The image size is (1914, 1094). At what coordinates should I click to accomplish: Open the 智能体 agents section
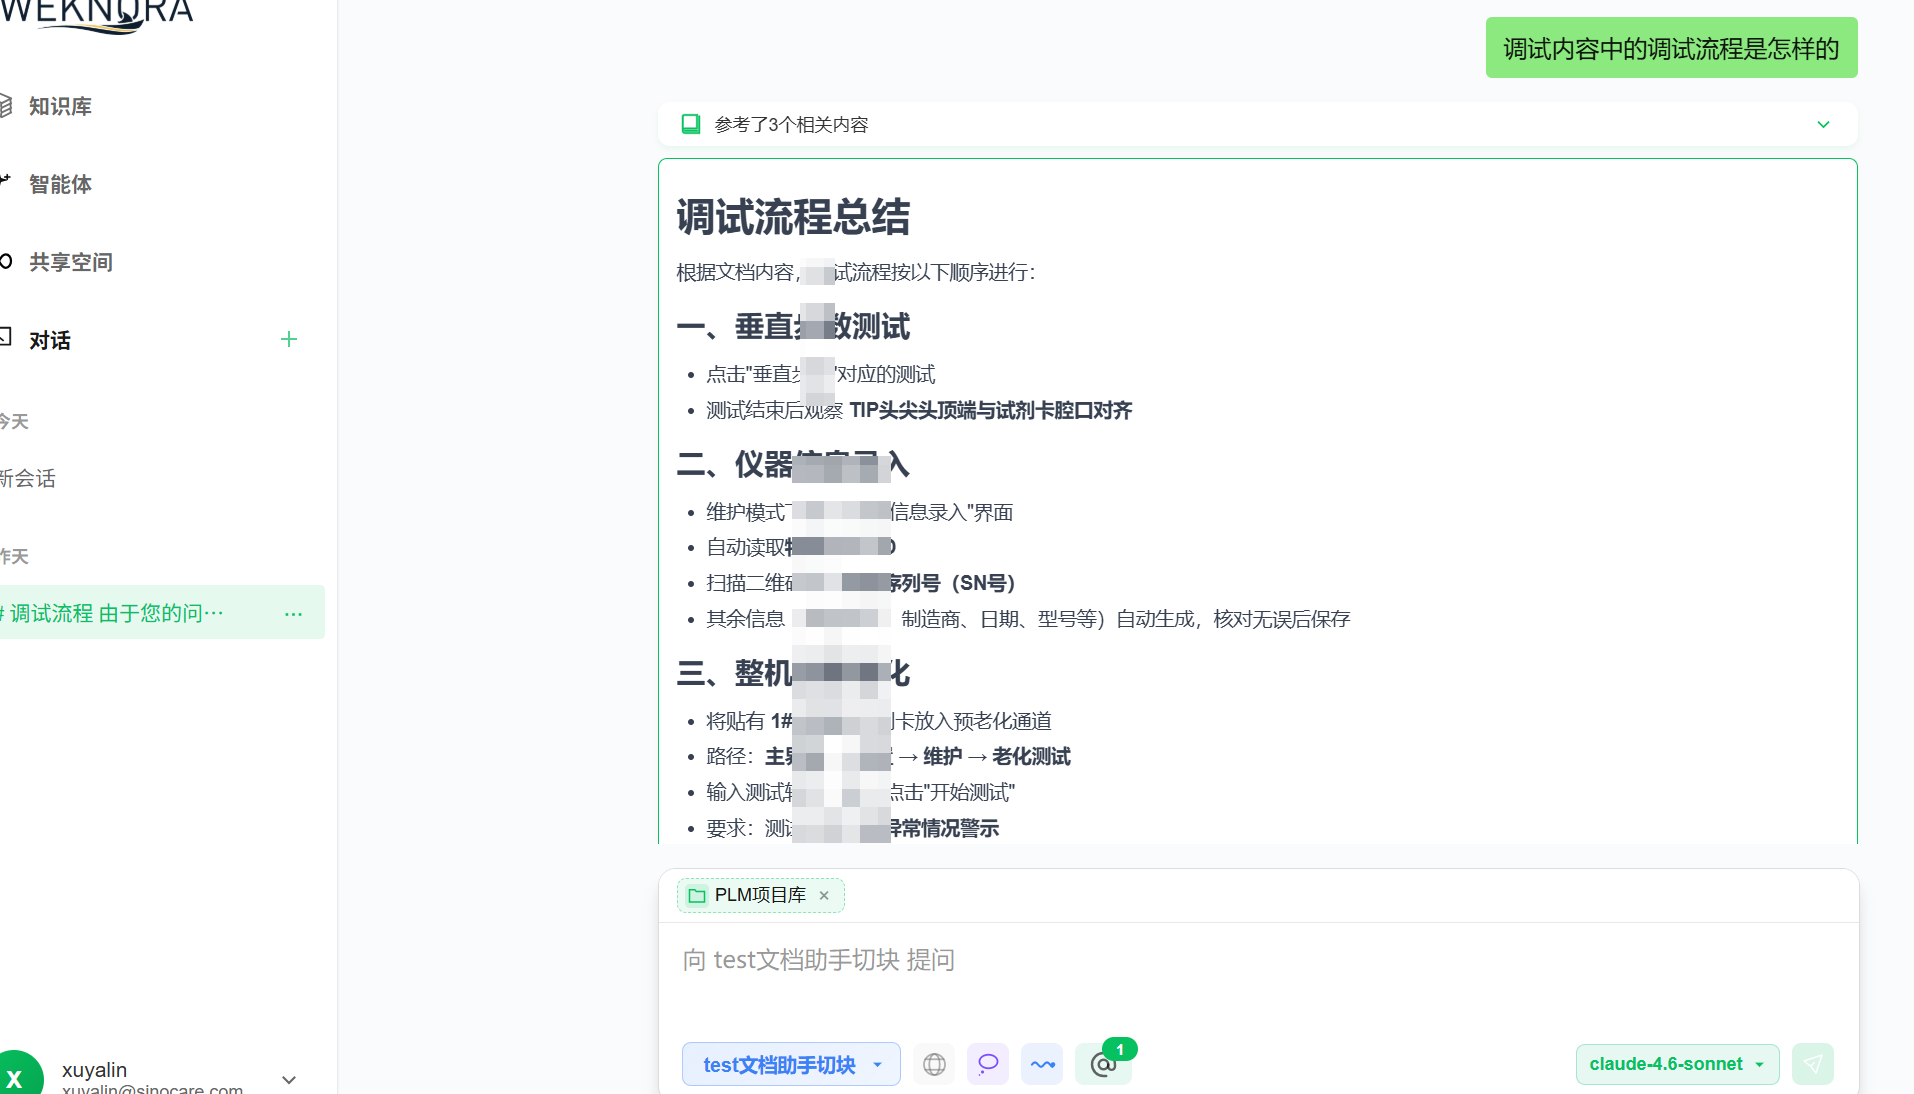(x=60, y=184)
